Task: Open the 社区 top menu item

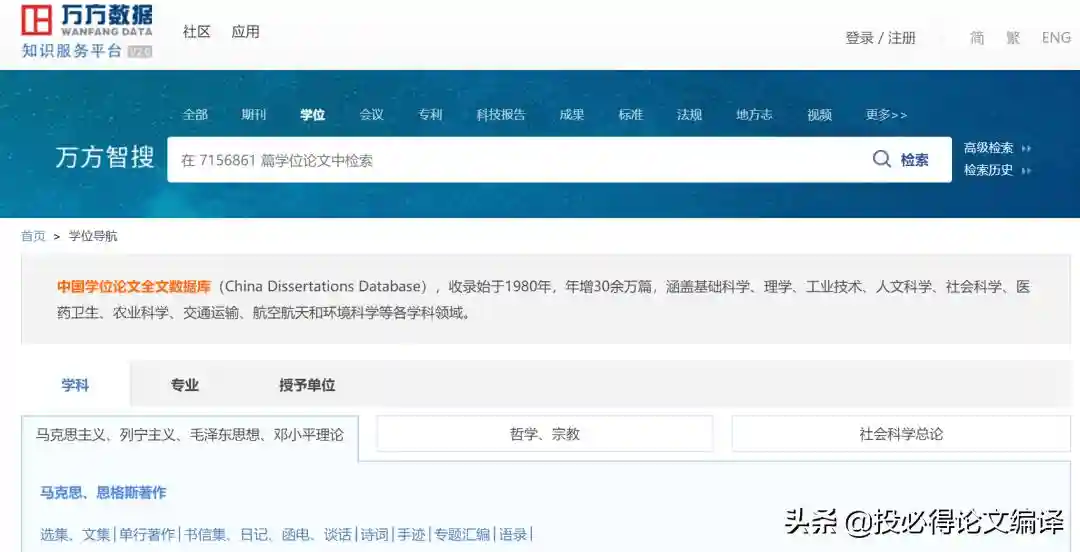Action: click(x=197, y=32)
